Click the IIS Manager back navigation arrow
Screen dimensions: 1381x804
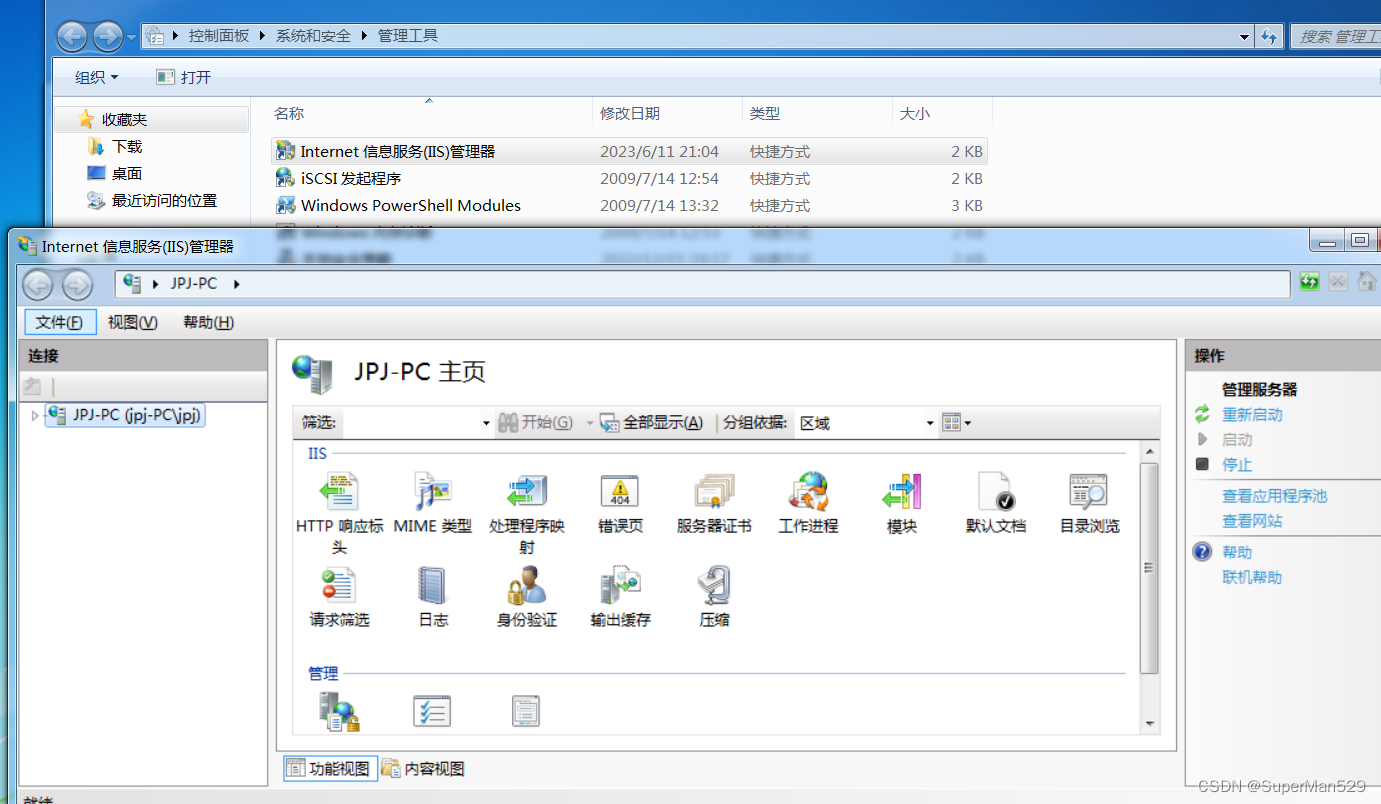pos(38,285)
